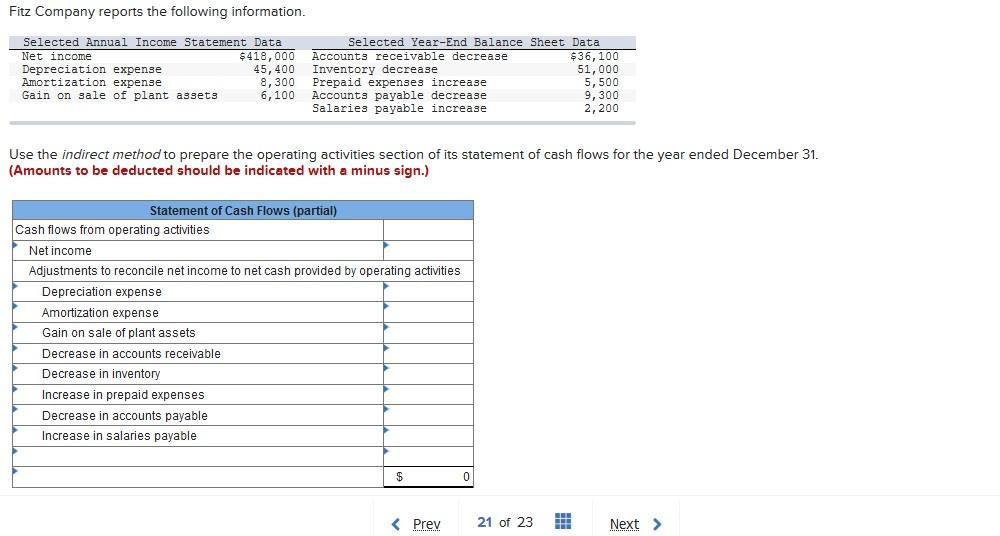Go back with the Prev link

click(x=427, y=524)
